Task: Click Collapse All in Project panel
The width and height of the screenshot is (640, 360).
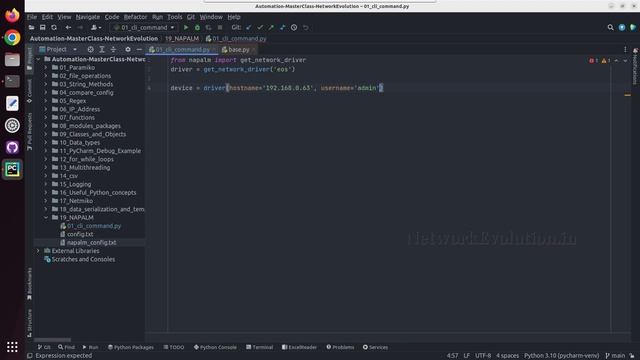Action: (113, 49)
